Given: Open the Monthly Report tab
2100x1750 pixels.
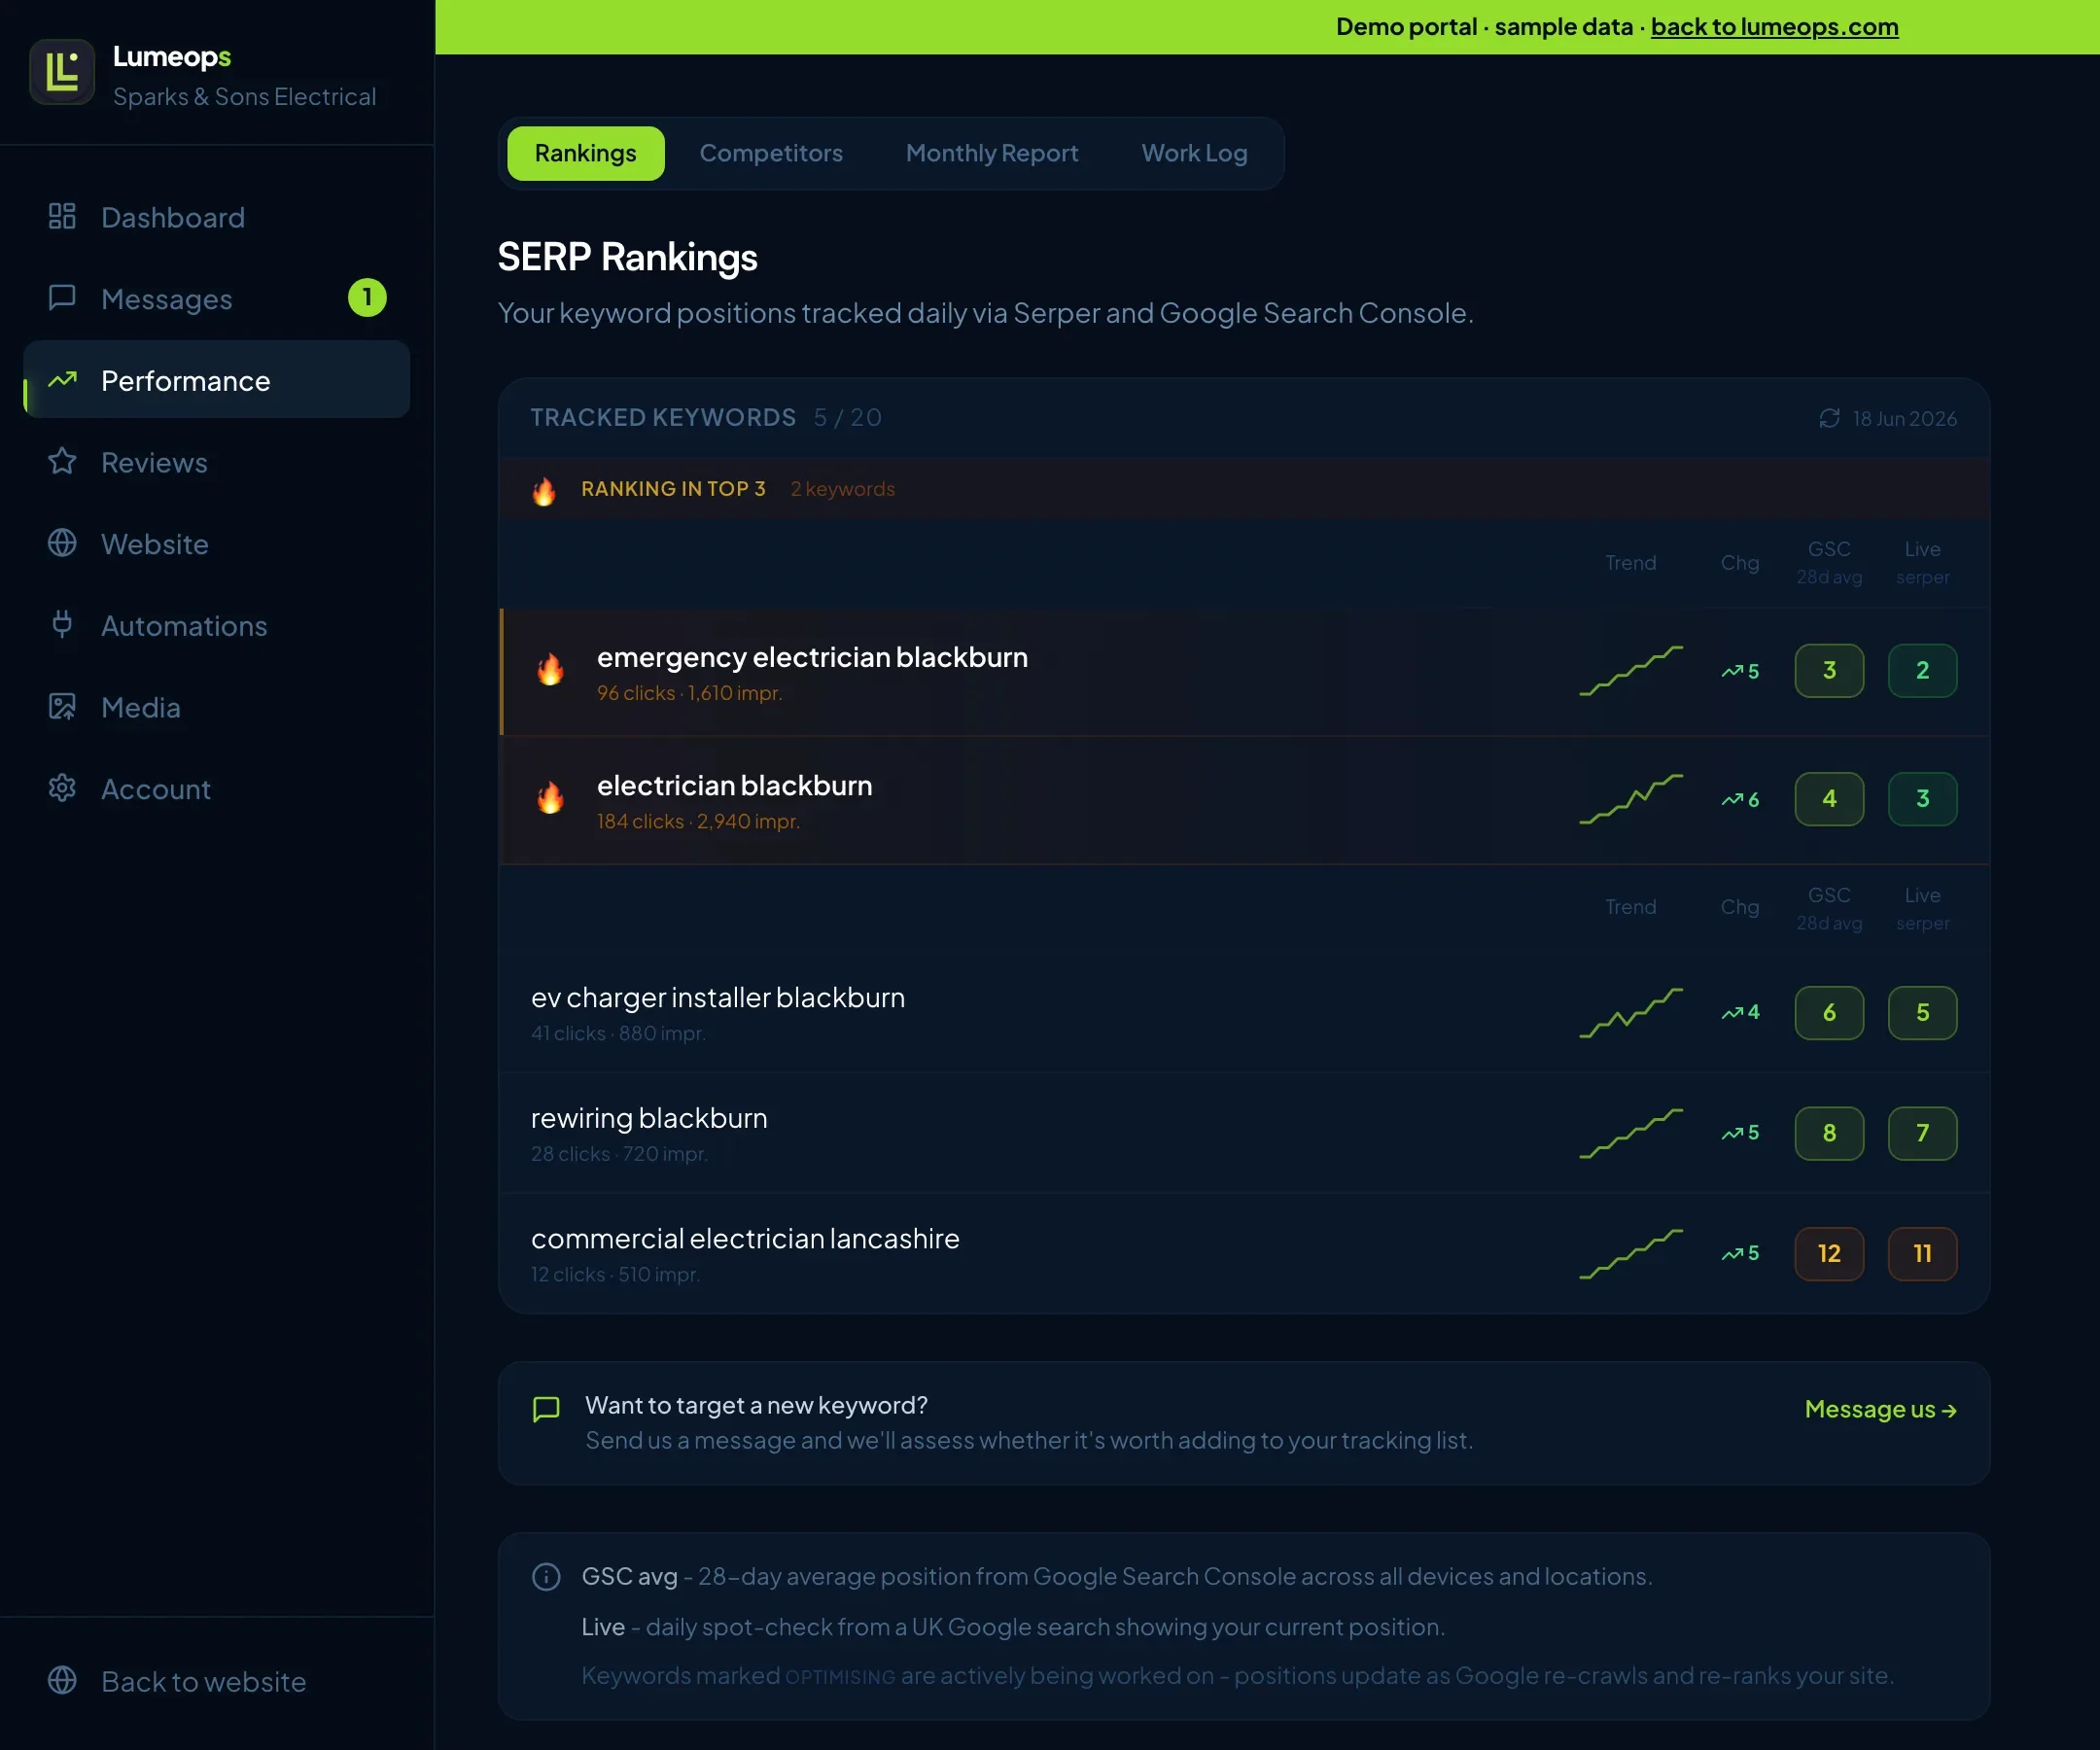Looking at the screenshot, I should pyautogui.click(x=992, y=153).
